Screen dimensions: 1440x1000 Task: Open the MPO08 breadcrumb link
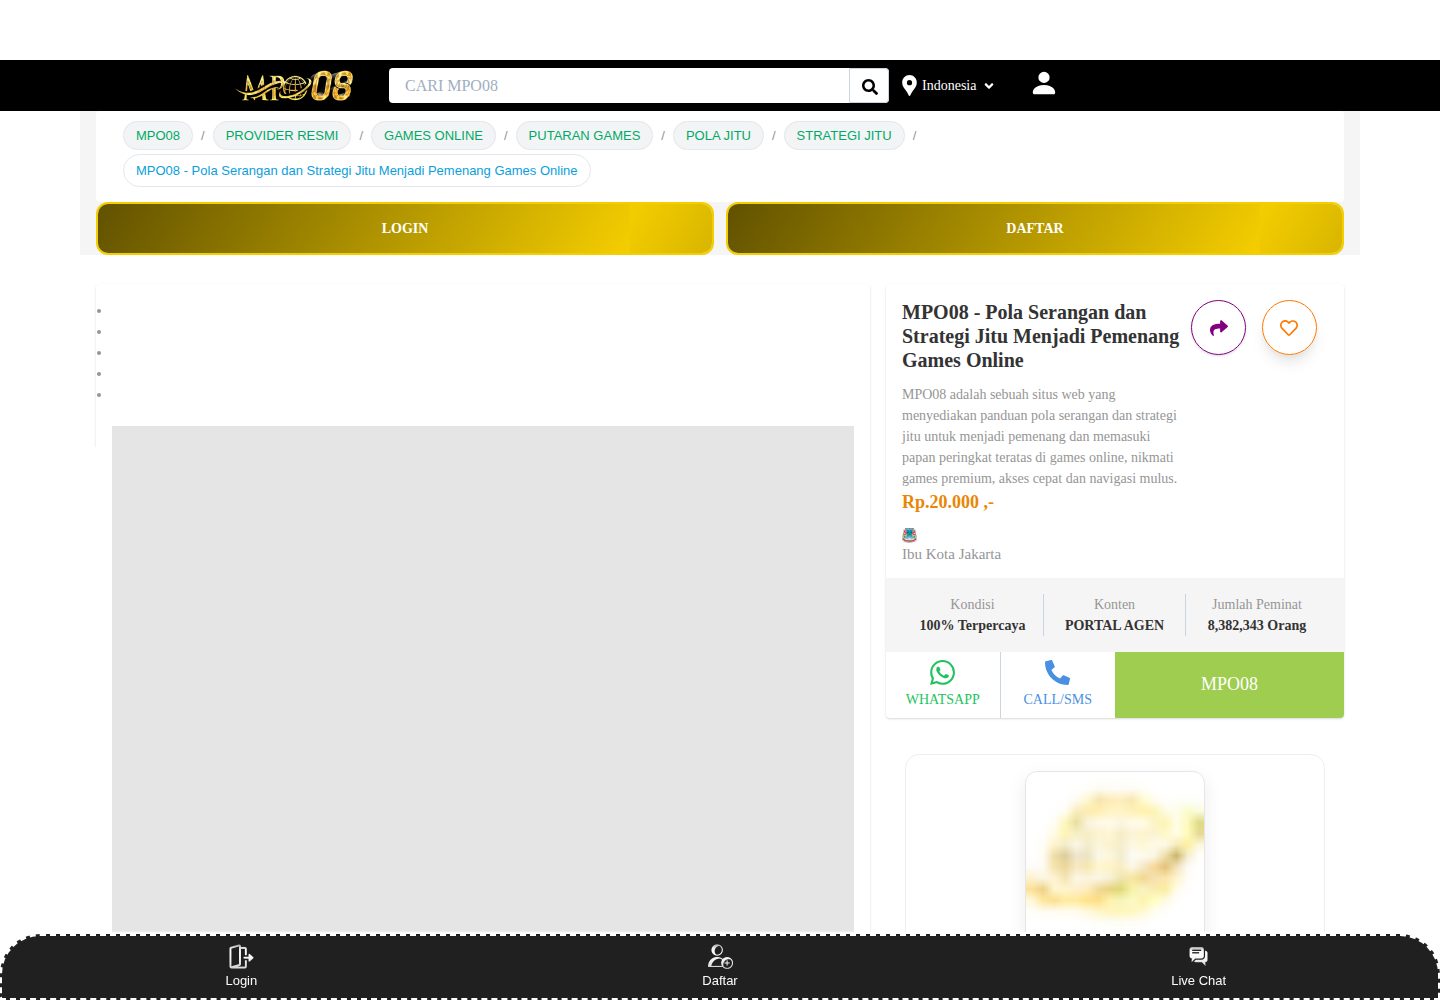(158, 136)
